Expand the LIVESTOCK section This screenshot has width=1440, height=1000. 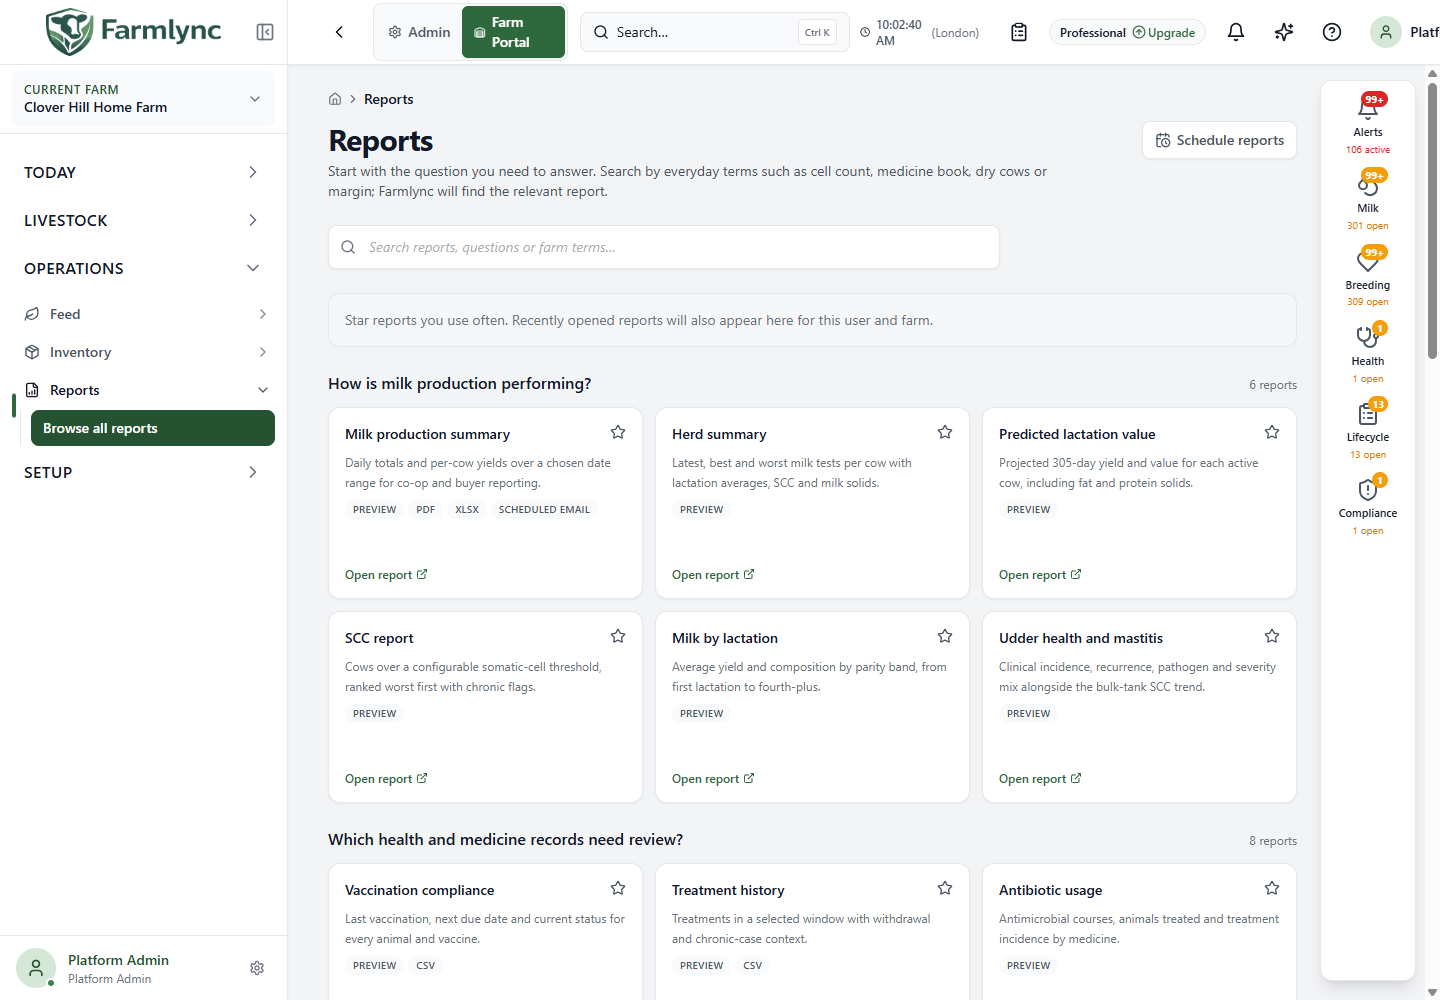coord(143,220)
